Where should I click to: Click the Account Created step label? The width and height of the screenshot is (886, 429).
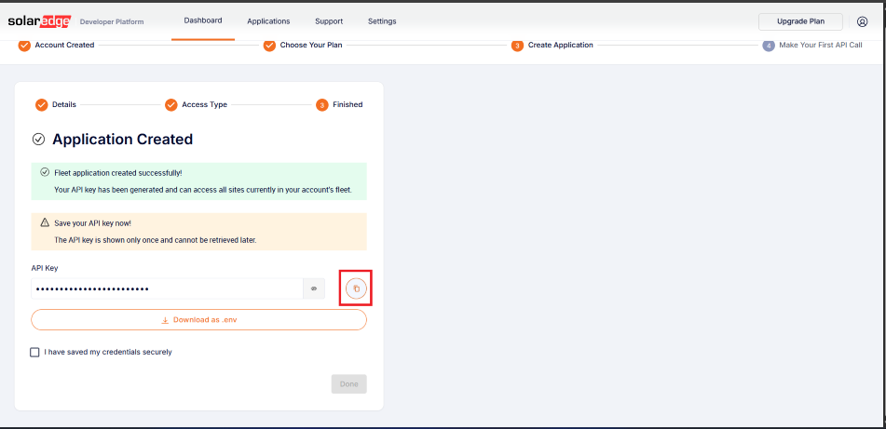tap(64, 45)
